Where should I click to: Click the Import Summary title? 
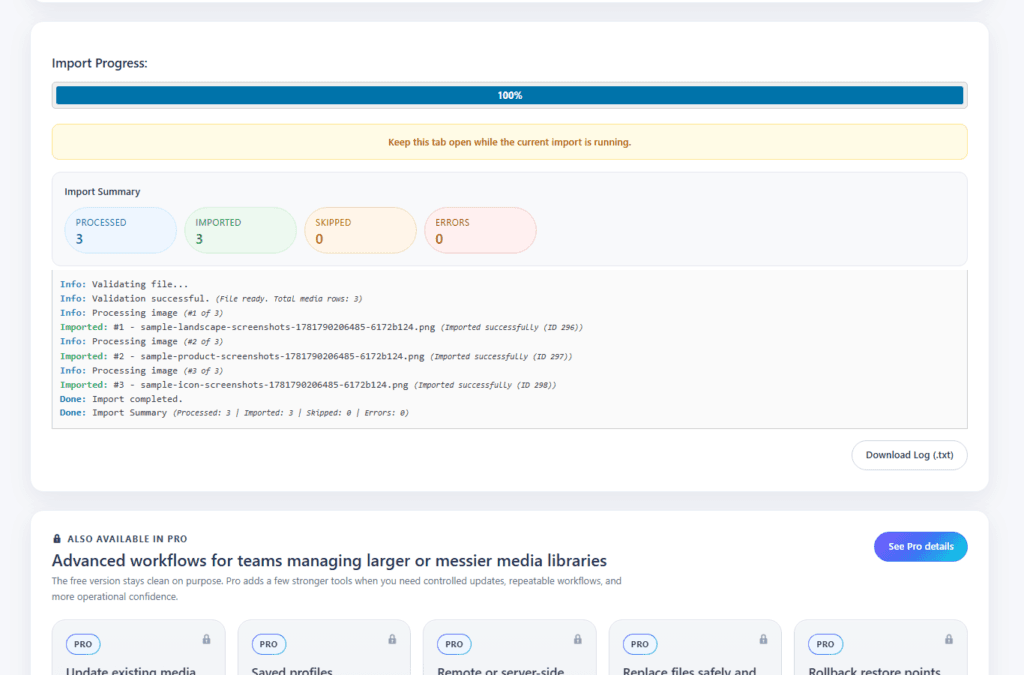click(102, 191)
